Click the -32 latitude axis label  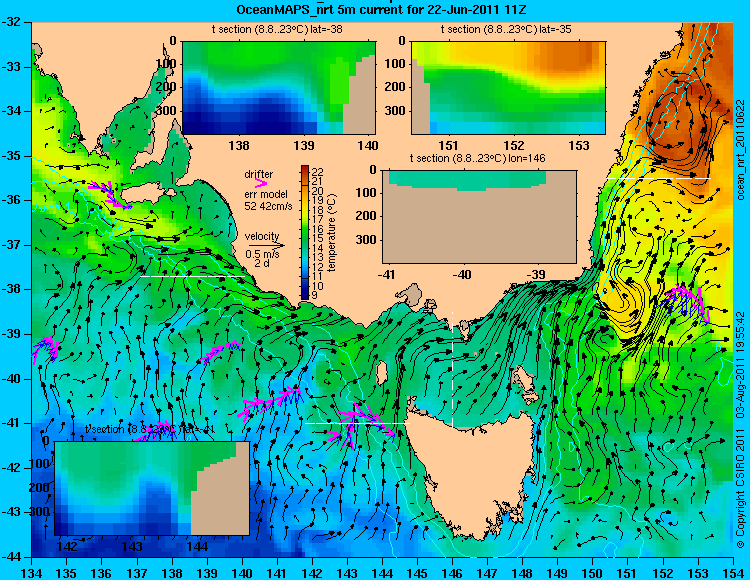pyautogui.click(x=12, y=22)
